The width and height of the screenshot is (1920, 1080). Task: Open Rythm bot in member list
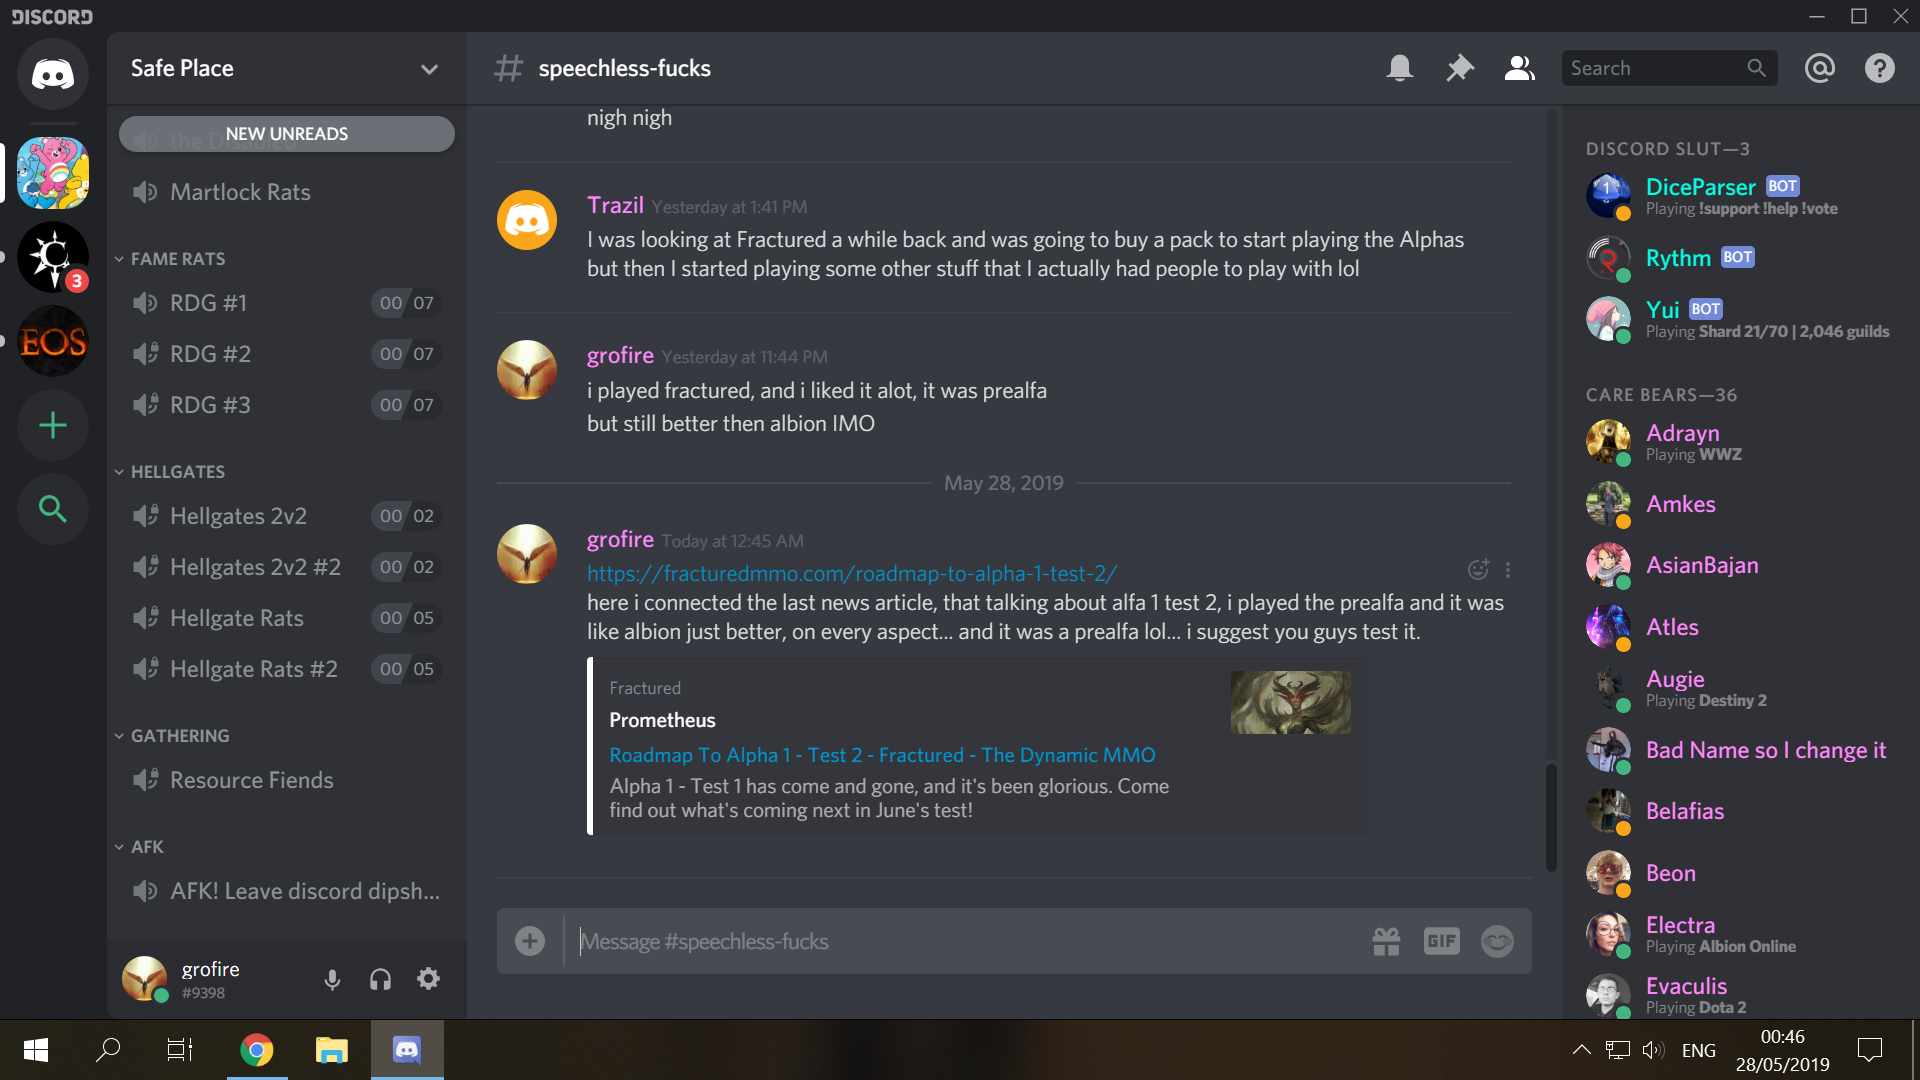[1740, 258]
